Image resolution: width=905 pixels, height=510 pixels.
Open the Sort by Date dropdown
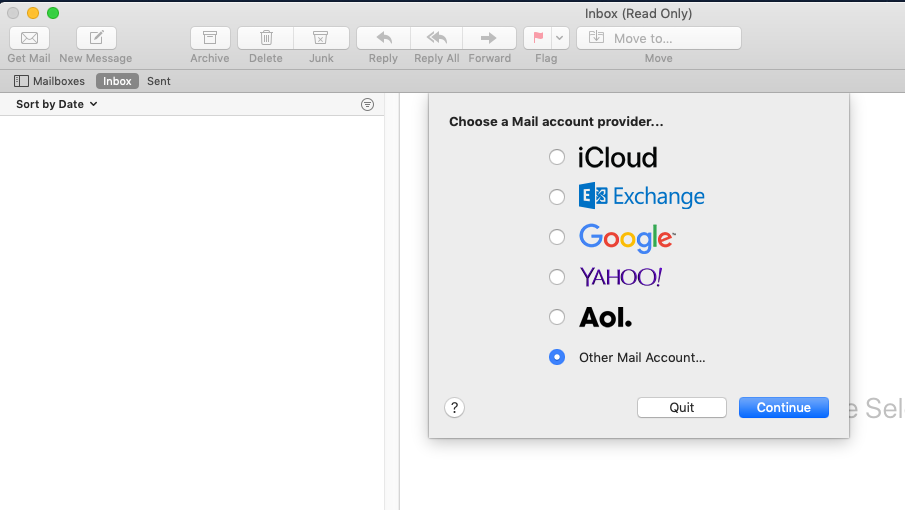(57, 104)
